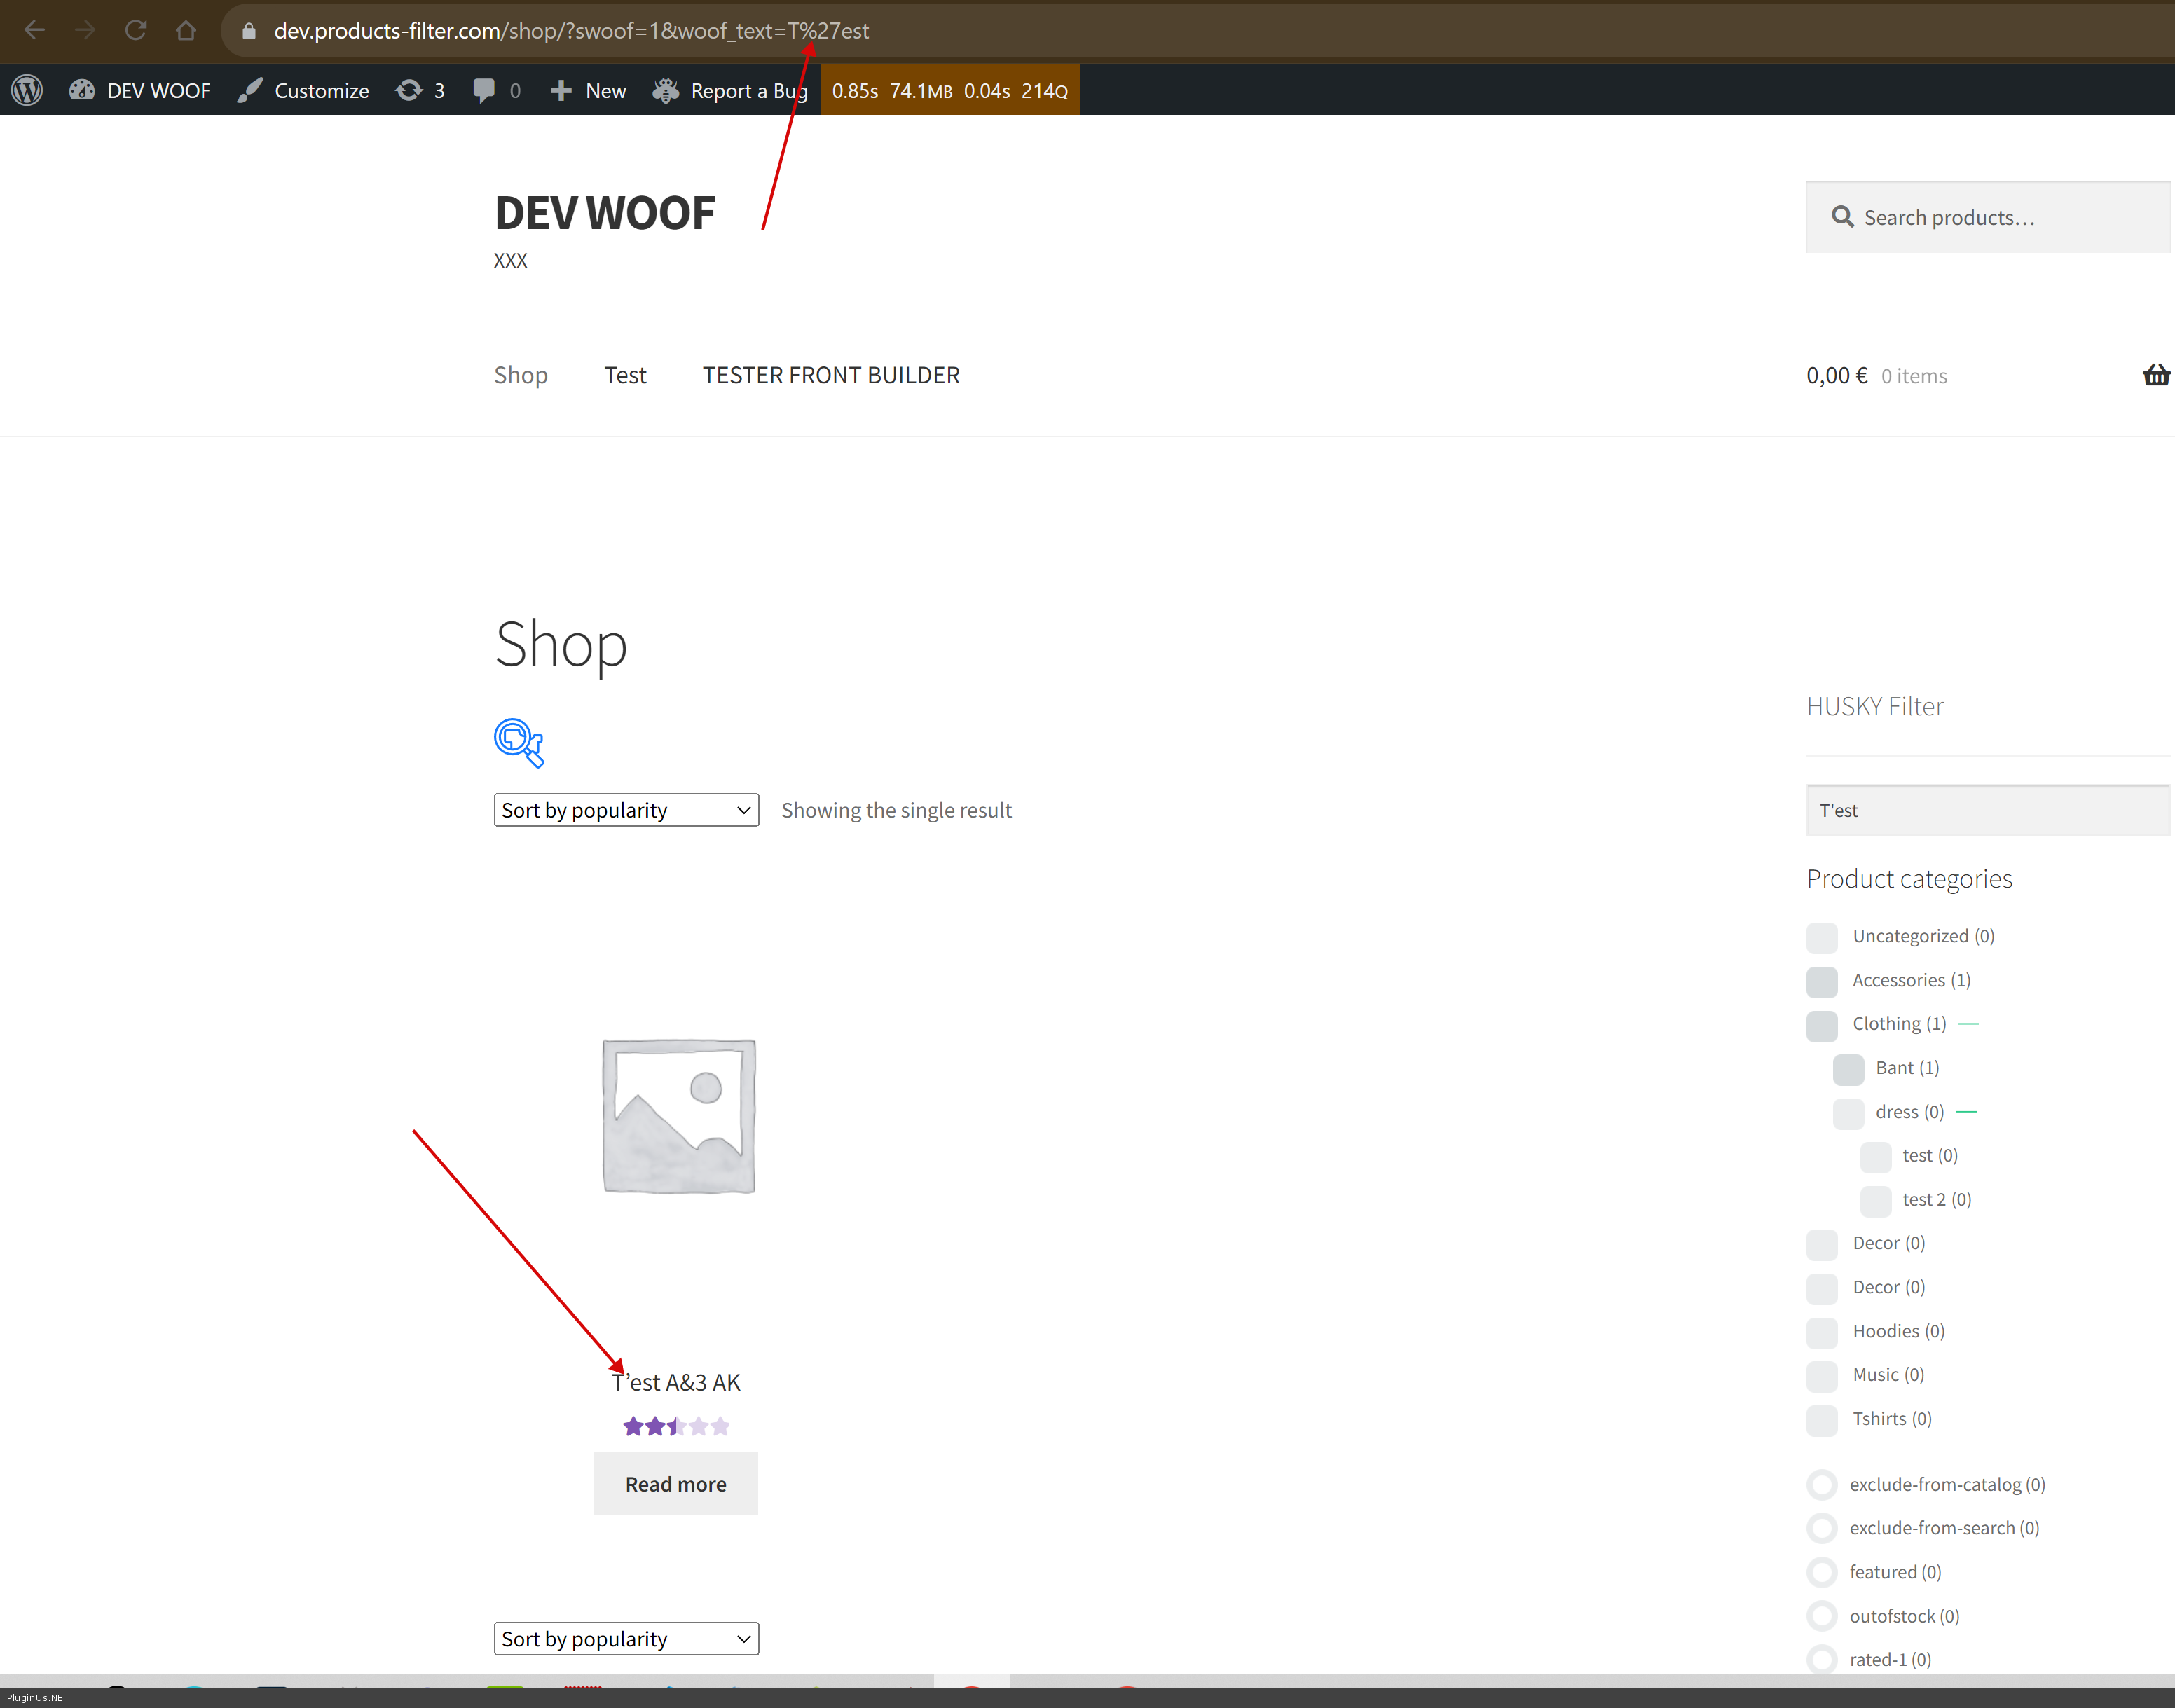
Task: Click the Read more button
Action: pos(675,1484)
